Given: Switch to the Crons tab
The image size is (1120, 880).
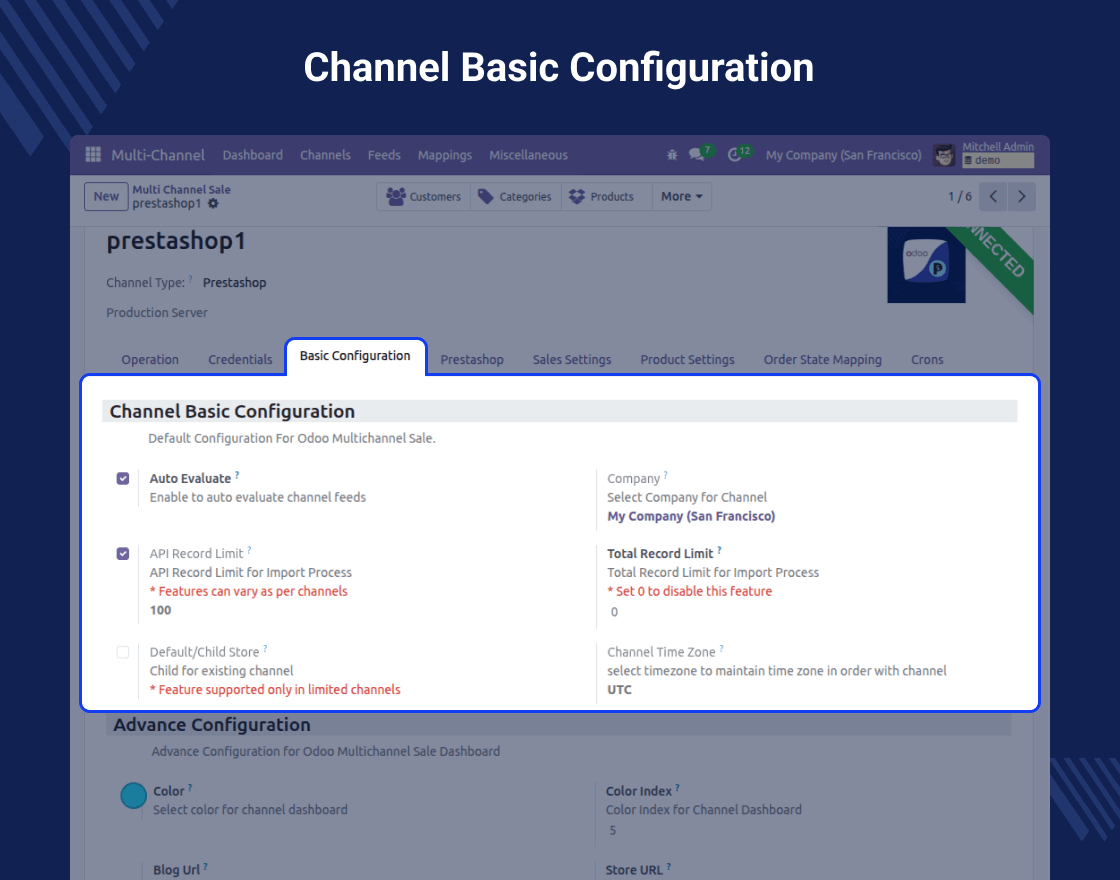Looking at the screenshot, I should point(927,359).
